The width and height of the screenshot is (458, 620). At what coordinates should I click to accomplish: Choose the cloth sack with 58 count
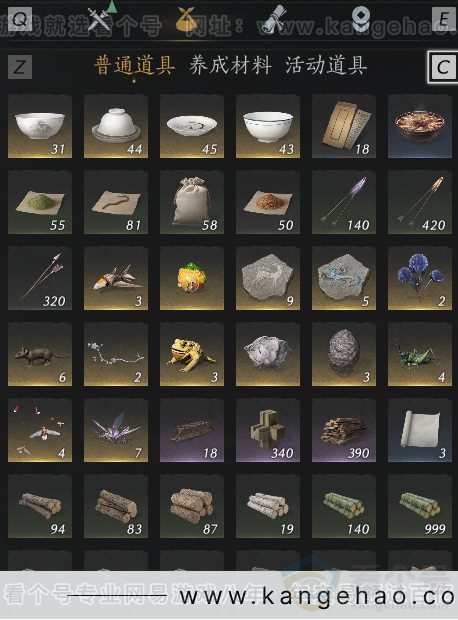coord(192,202)
